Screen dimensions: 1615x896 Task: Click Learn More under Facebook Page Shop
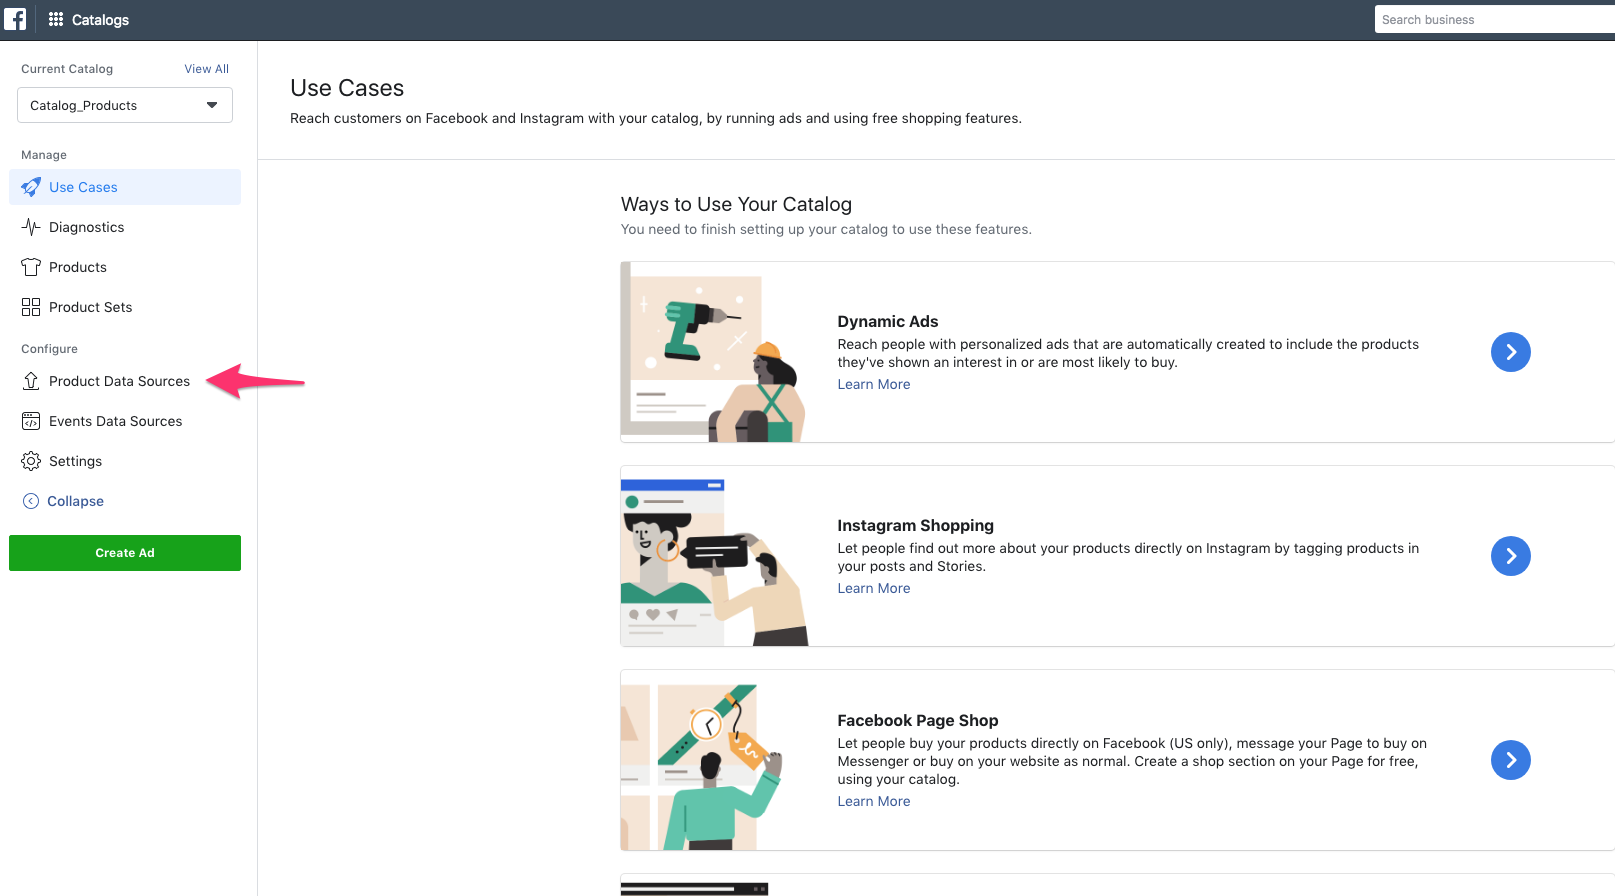[874, 801]
